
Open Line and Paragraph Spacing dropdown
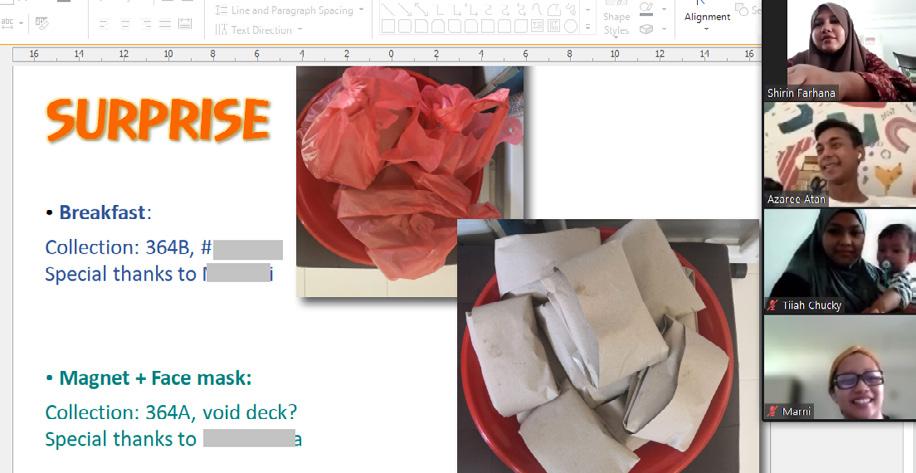[x=290, y=10]
